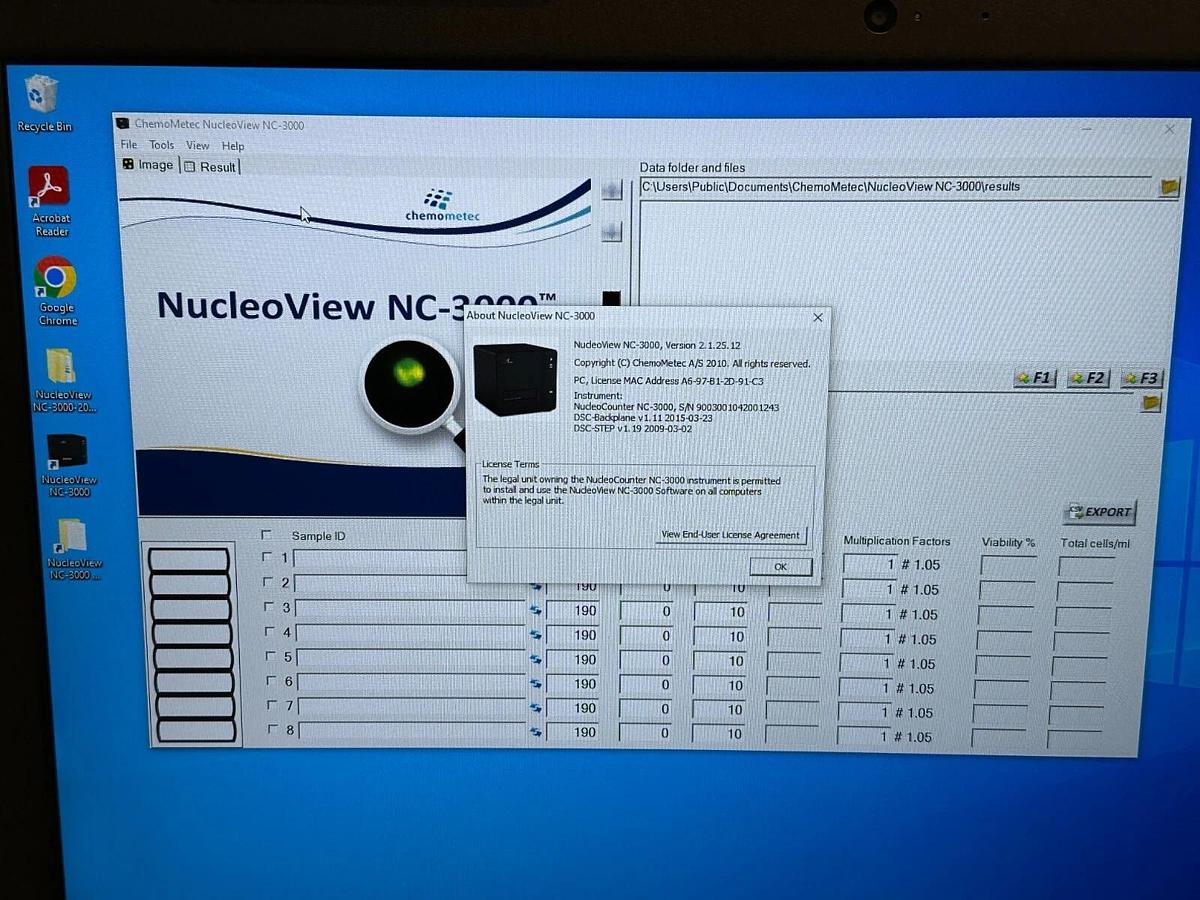This screenshot has width=1200, height=900.
Task: Click the Viability % field in row 2
Action: [1006, 591]
